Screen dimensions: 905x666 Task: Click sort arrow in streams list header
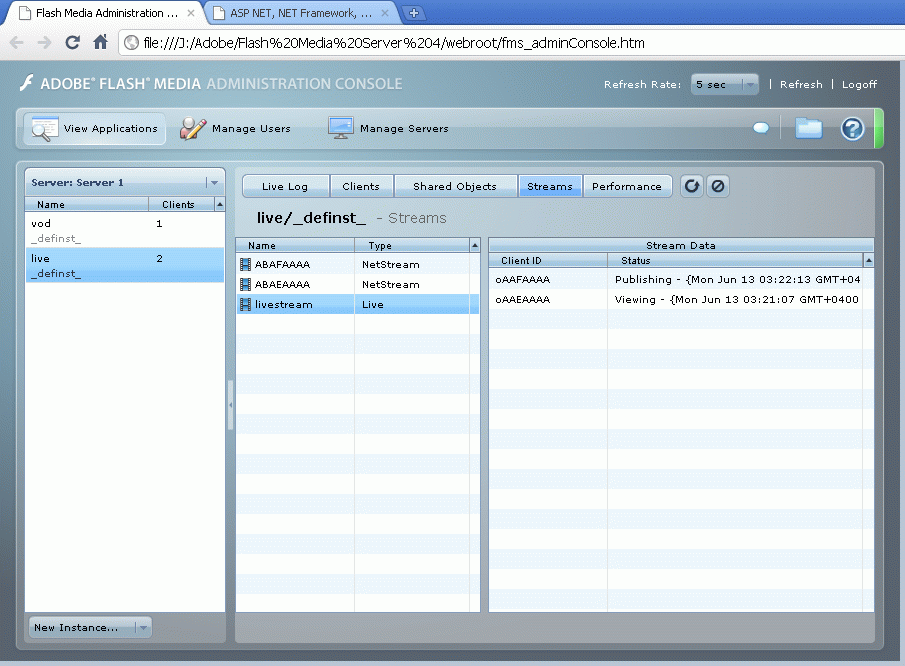[474, 245]
